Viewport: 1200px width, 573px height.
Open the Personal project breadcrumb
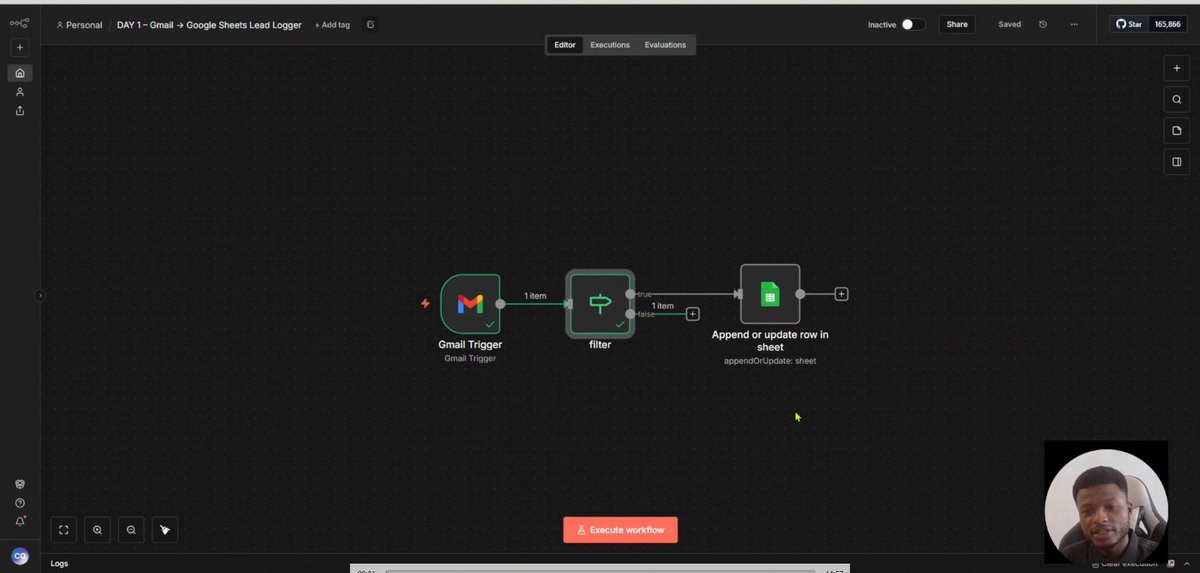coord(80,24)
